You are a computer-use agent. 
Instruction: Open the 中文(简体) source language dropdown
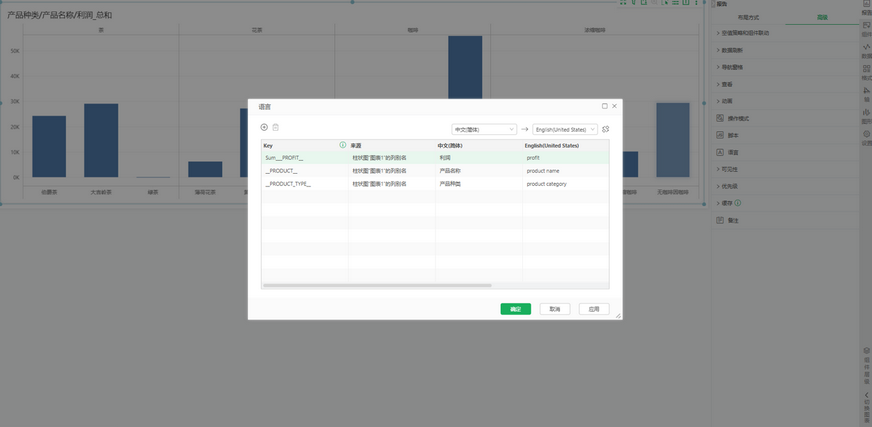pyautogui.click(x=484, y=129)
